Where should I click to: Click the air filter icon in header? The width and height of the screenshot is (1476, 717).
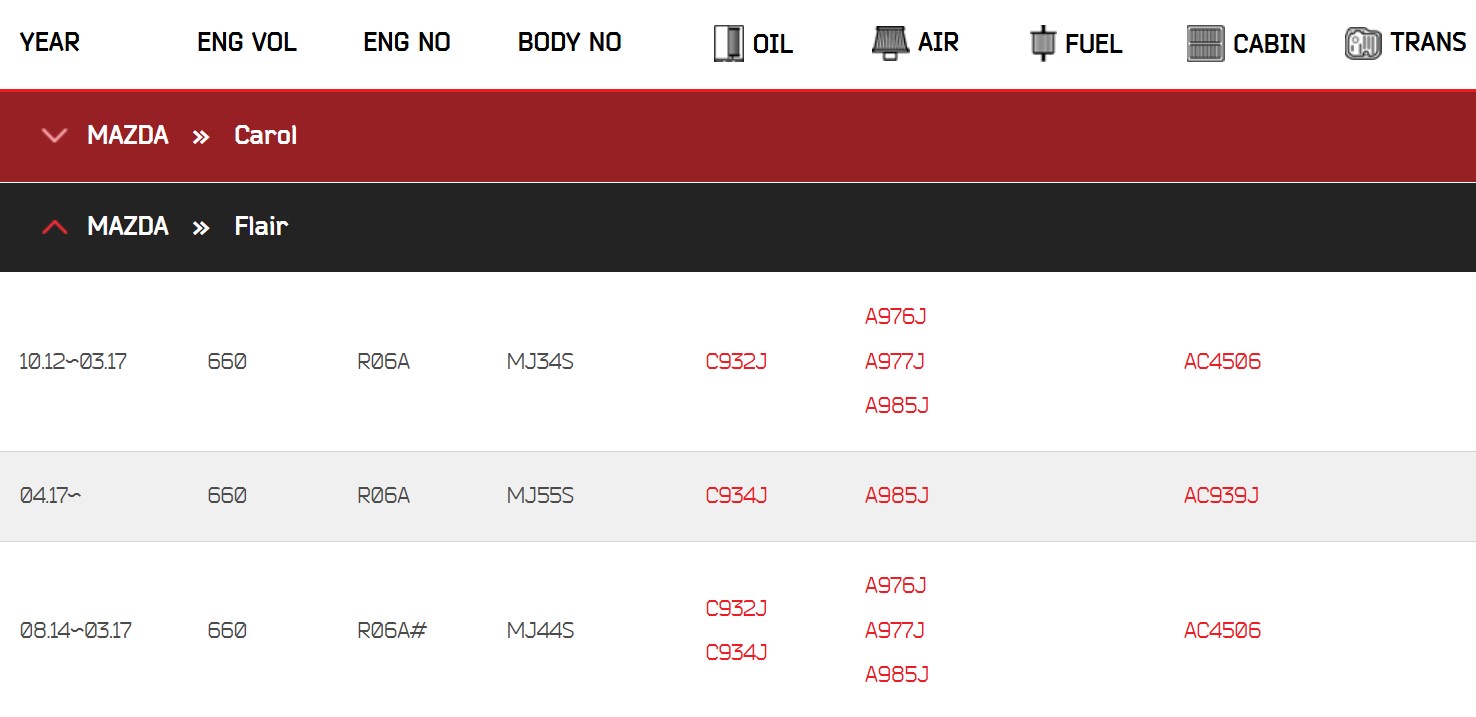(x=889, y=43)
